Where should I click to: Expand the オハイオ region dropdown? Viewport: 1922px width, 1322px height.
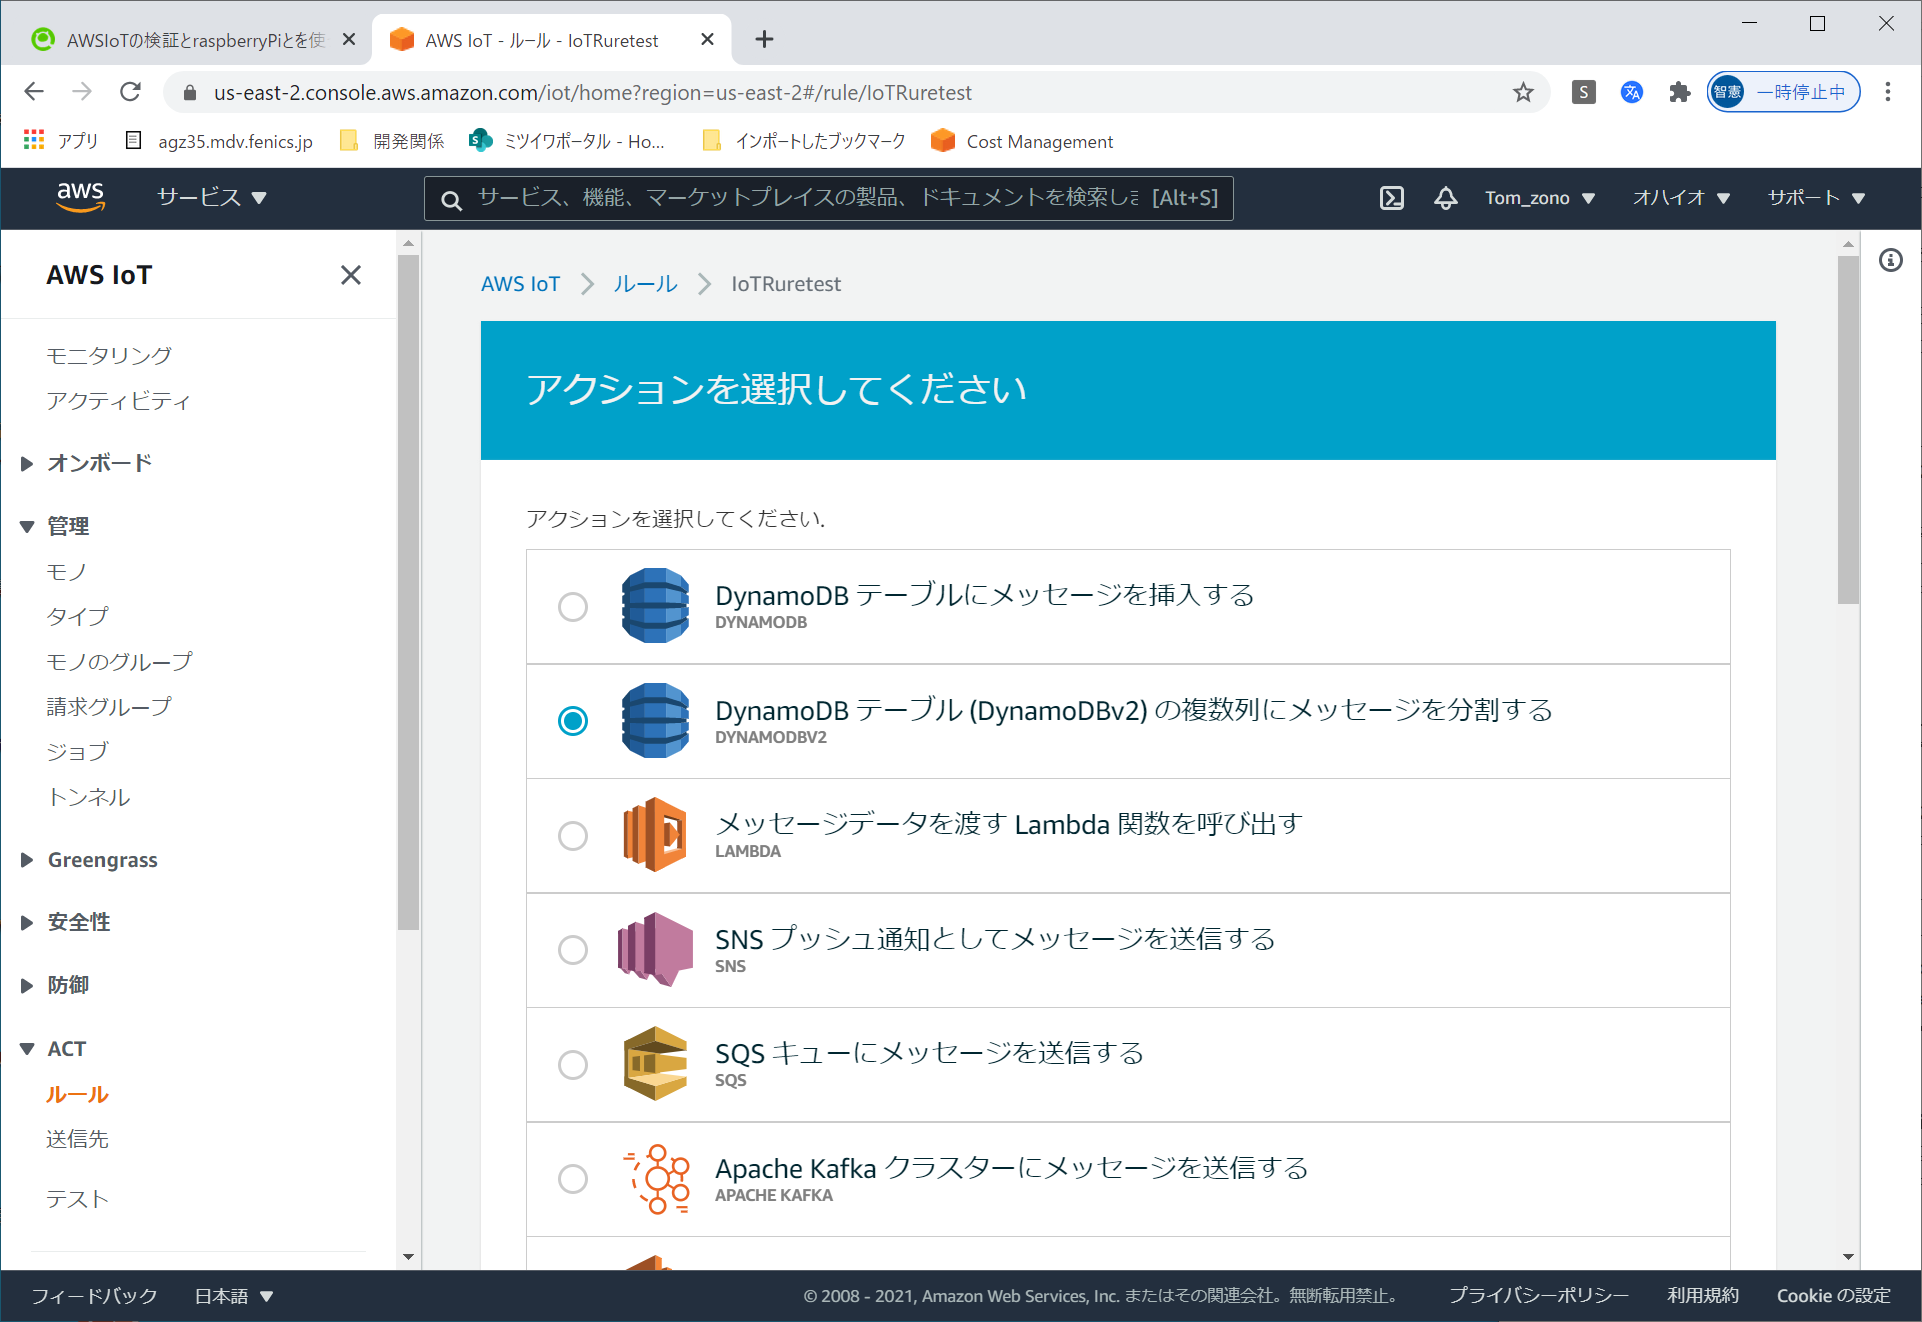click(x=1680, y=198)
